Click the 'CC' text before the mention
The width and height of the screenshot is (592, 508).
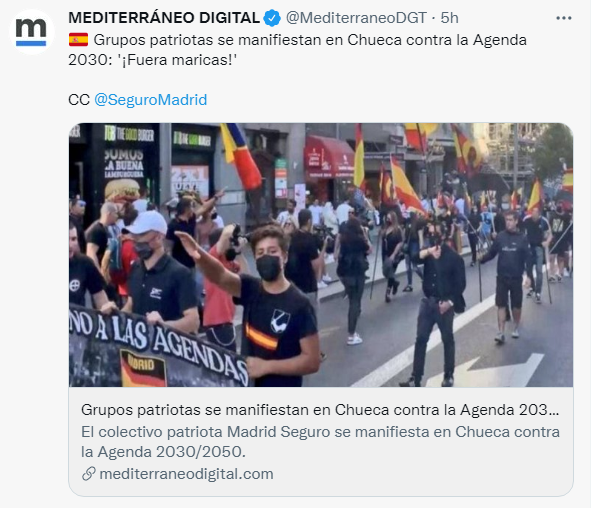[x=79, y=100]
